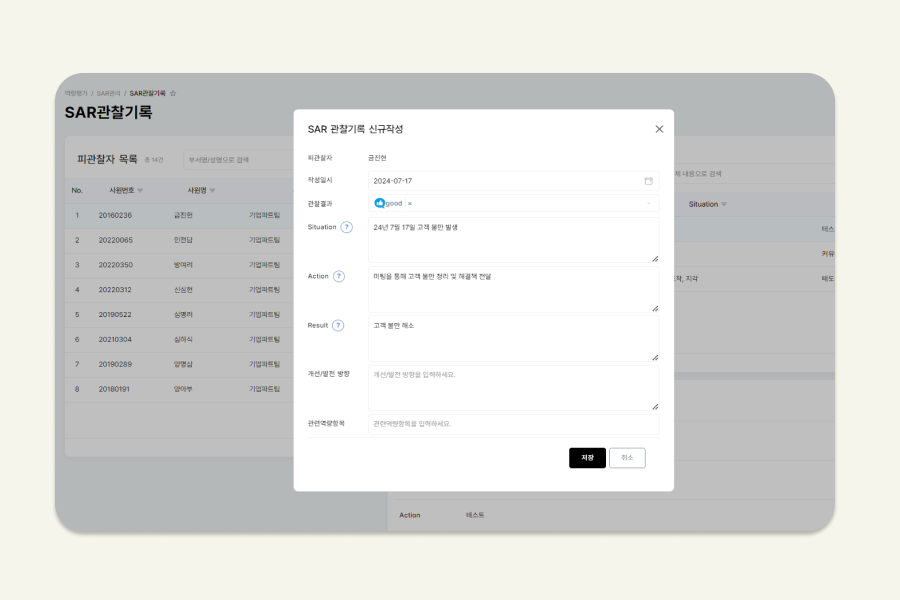Star the SAR관찰기록 page as favorite
900x600 pixels.
click(x=173, y=93)
